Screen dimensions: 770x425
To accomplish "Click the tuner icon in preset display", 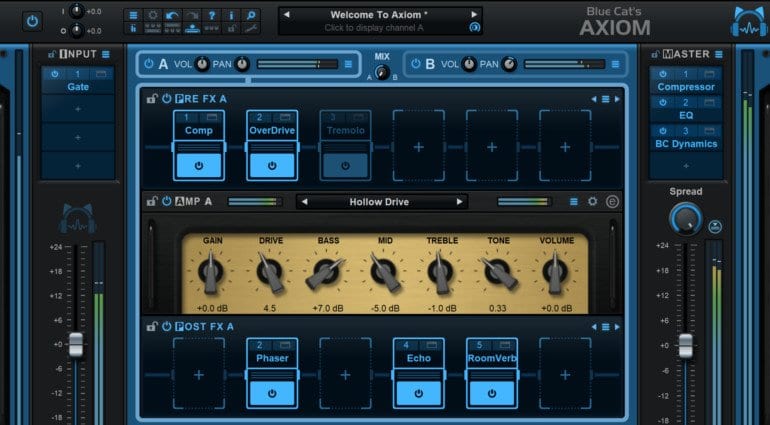I will click(474, 28).
